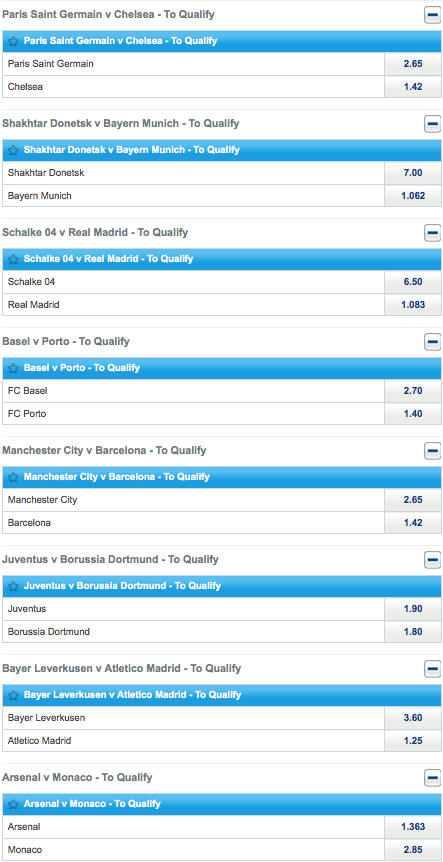Star the Manchester City v Barcelona market
The height and width of the screenshot is (862, 443).
[x=14, y=477]
